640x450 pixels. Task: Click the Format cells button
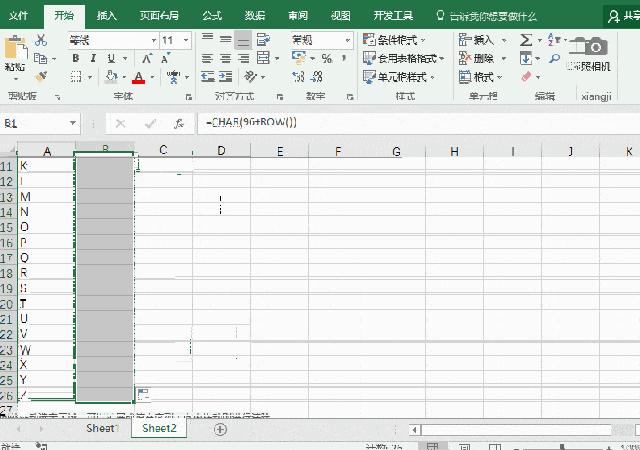480,77
